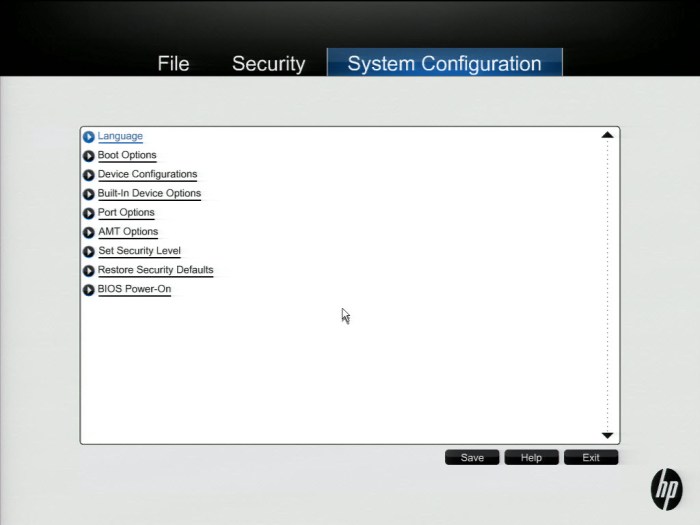Open the Boot Options entry
Screen dimensions: 700x525
(x=127, y=155)
